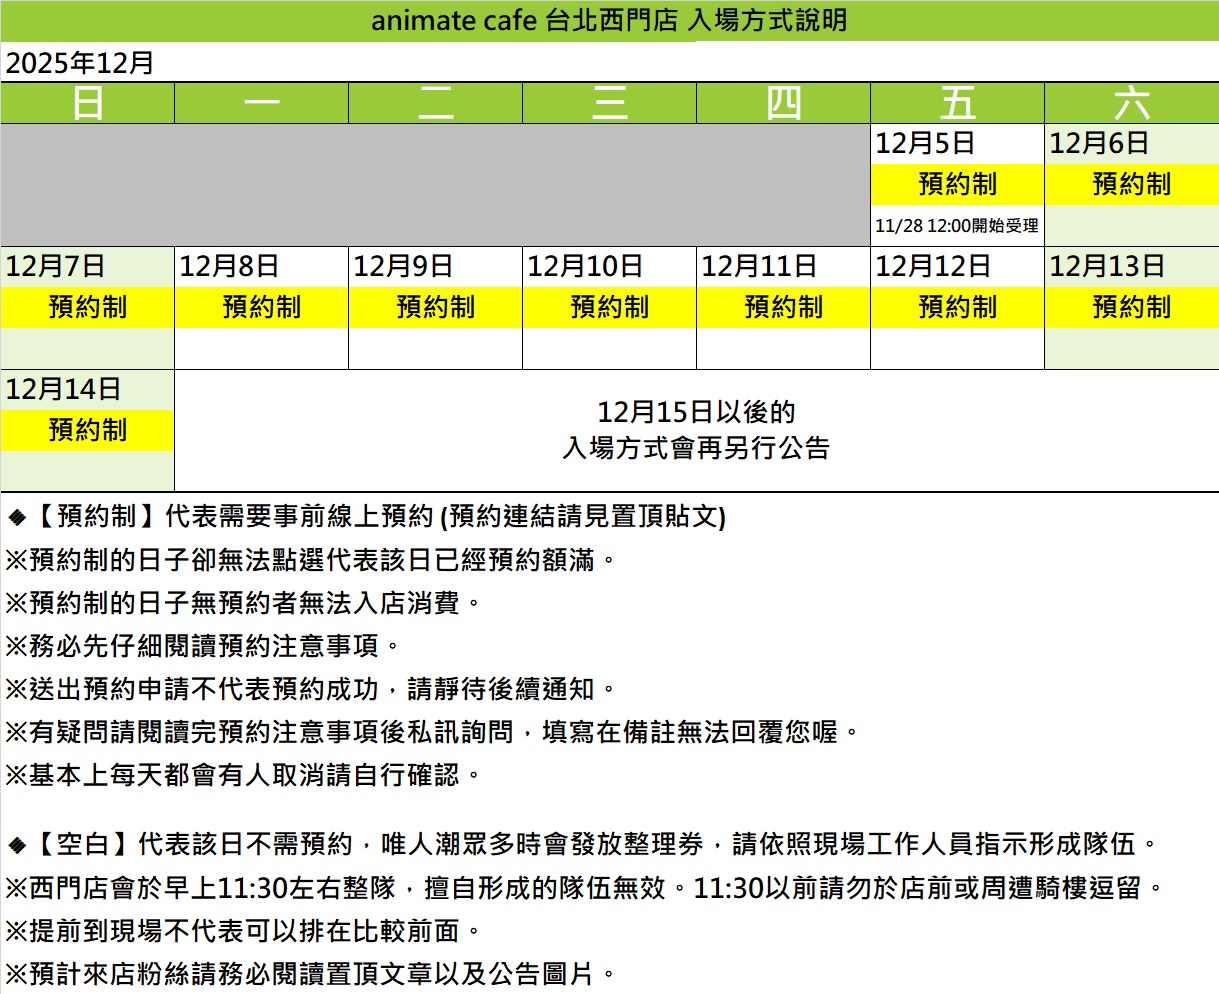This screenshot has width=1219, height=994.
Task: Click the Sunday header '日'
Action: click(88, 103)
